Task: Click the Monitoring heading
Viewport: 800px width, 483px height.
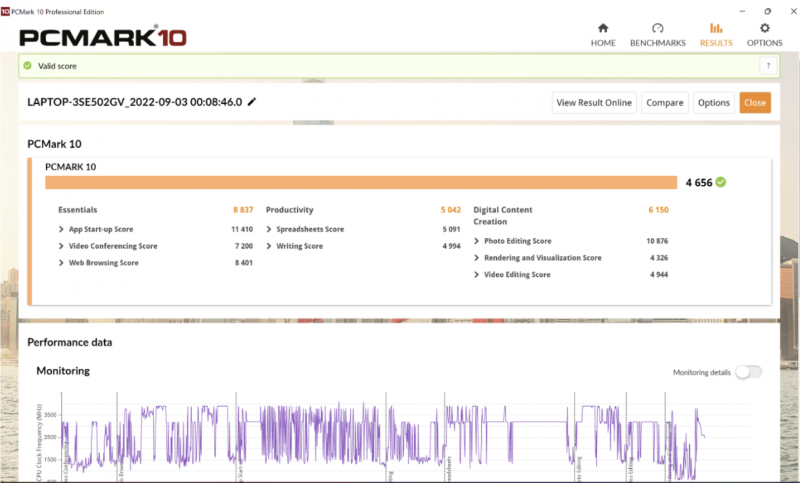Action: click(63, 371)
